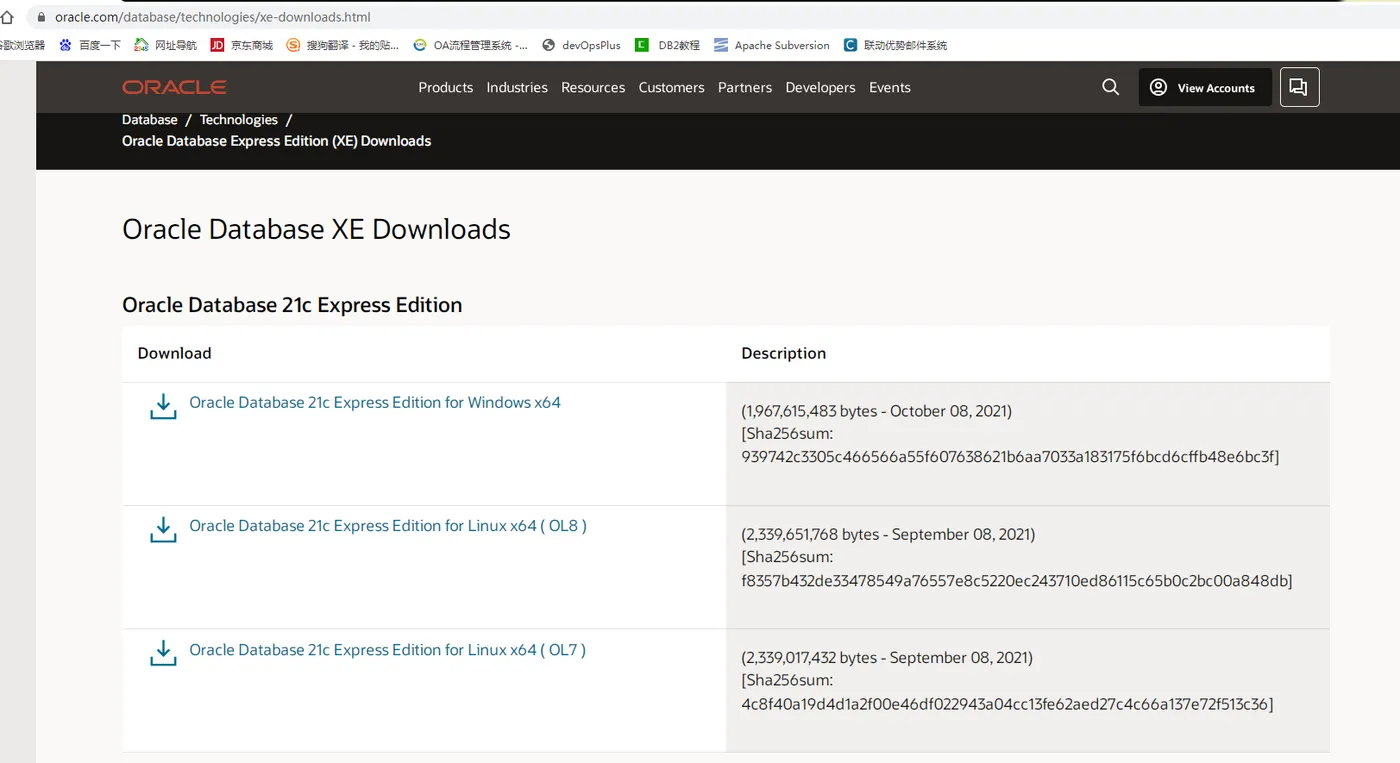
Task: Open the 百度一下 bookmark
Action: click(x=90, y=45)
